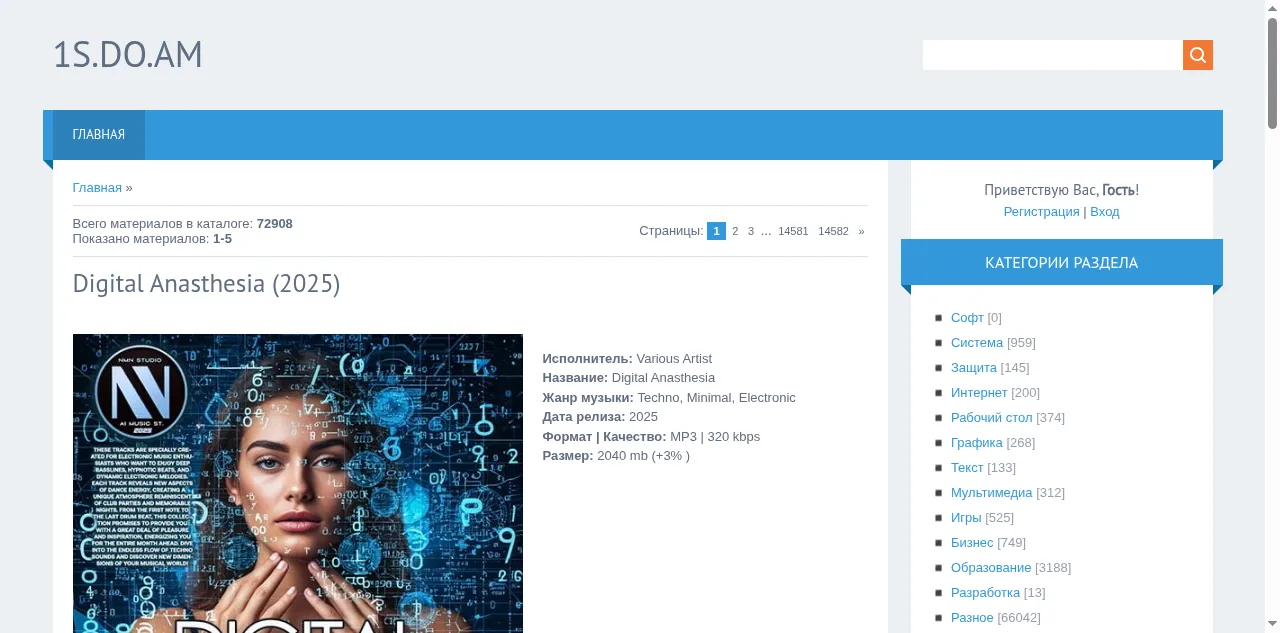Click the page vertical scrollbar thumb
Viewport: 1280px width, 633px height.
tap(1272, 73)
